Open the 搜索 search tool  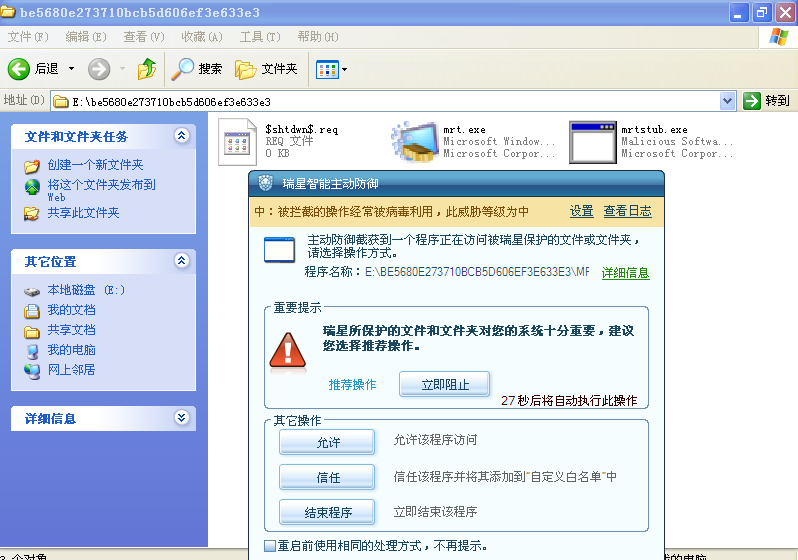pyautogui.click(x=196, y=69)
